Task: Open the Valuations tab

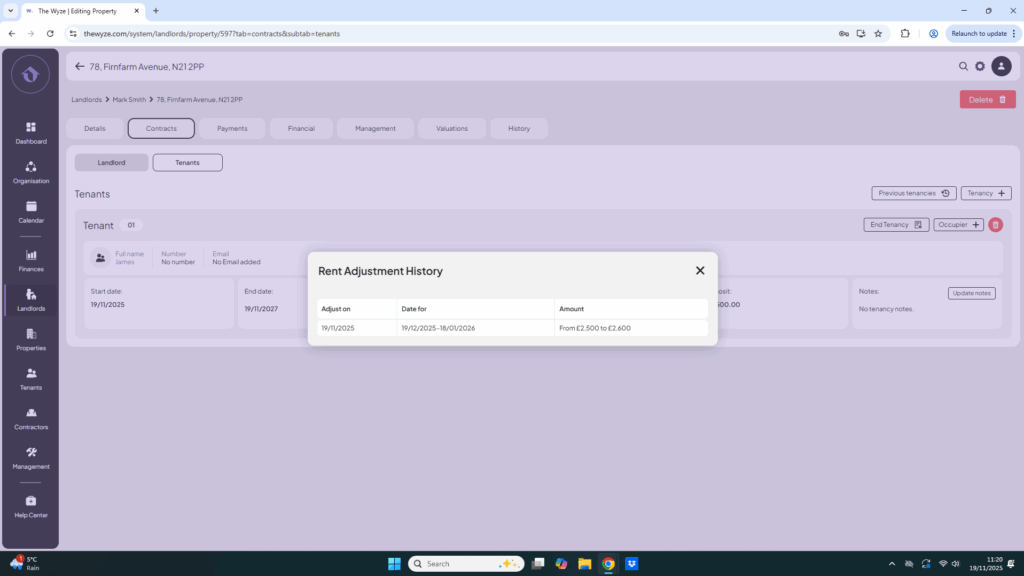Action: tap(451, 128)
